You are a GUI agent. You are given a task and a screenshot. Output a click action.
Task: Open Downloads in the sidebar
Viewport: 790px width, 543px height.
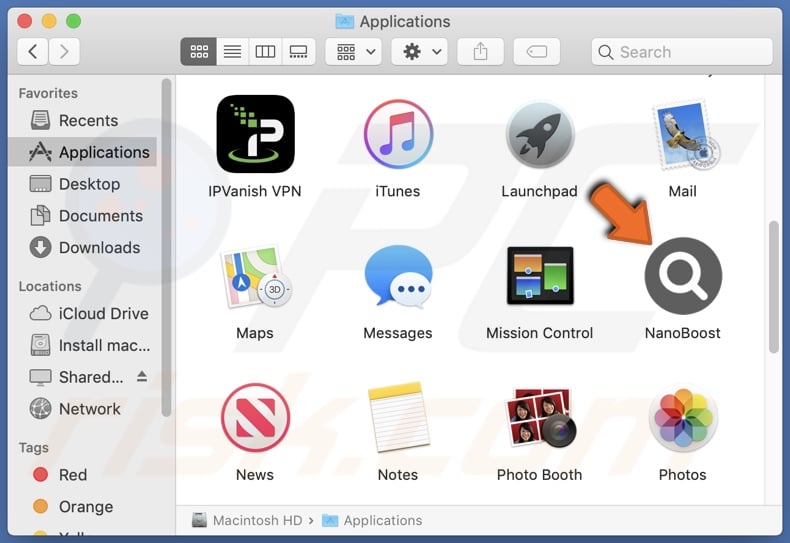click(83, 247)
